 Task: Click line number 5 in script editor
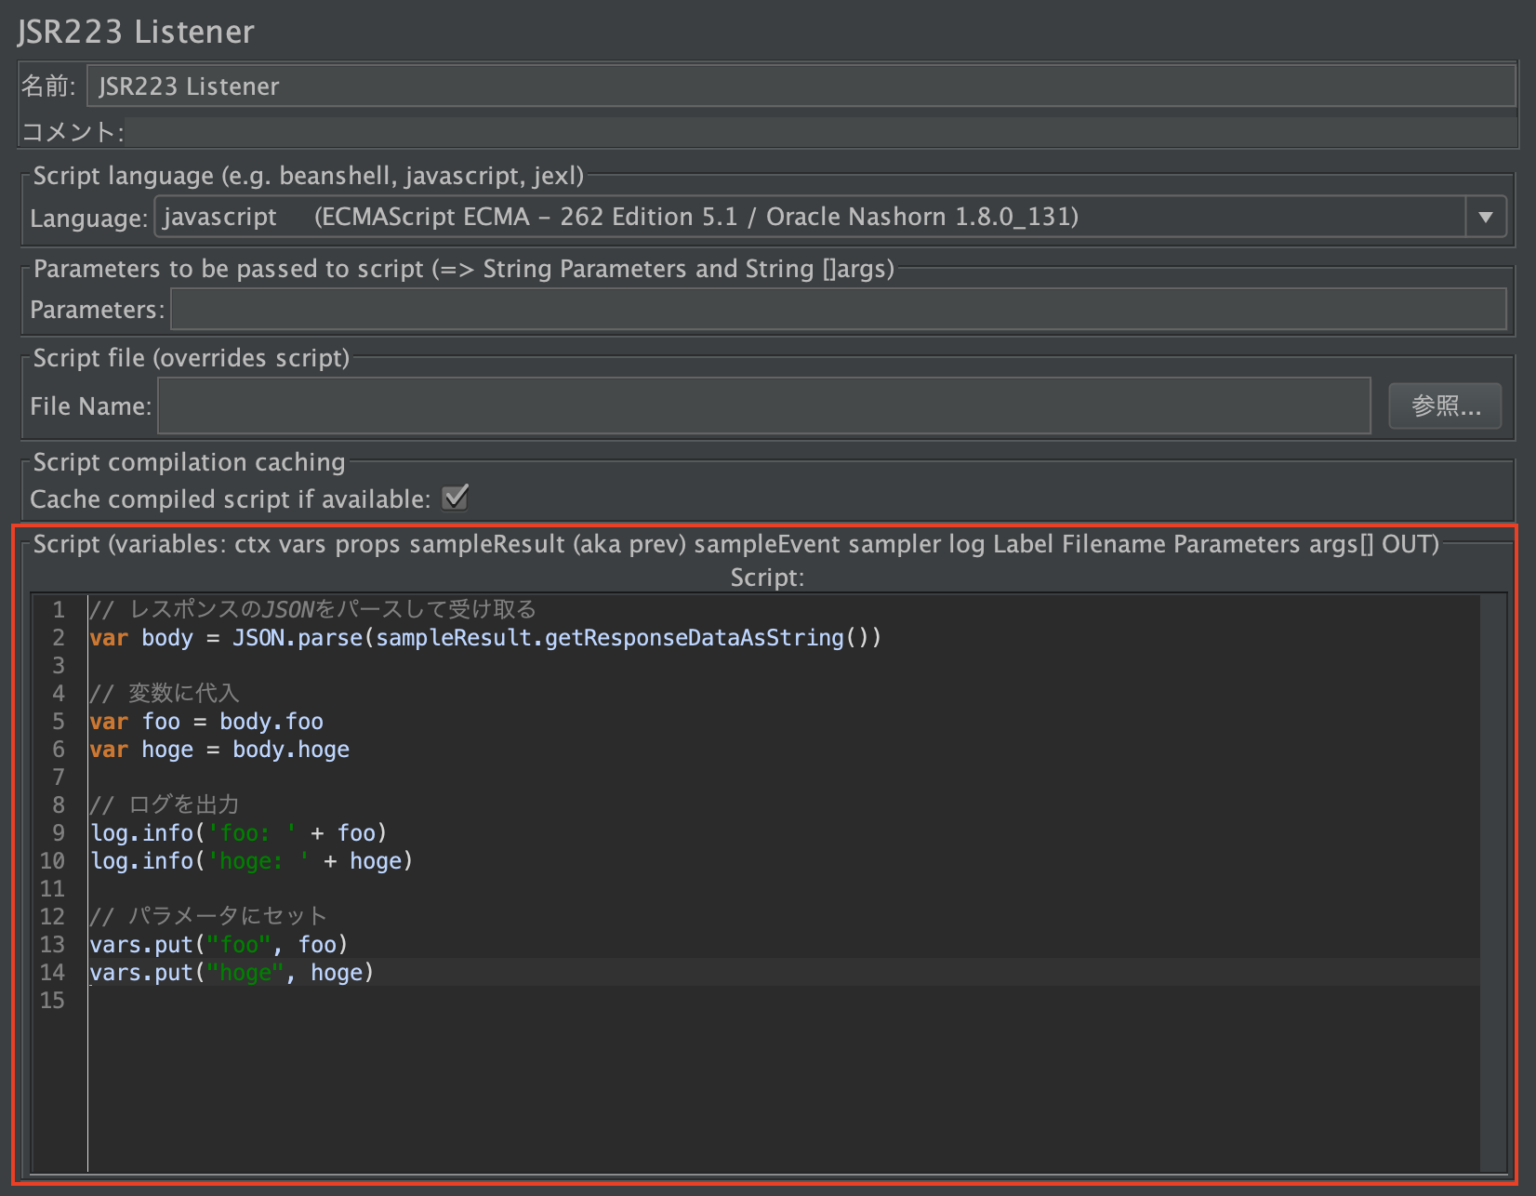pos(57,721)
